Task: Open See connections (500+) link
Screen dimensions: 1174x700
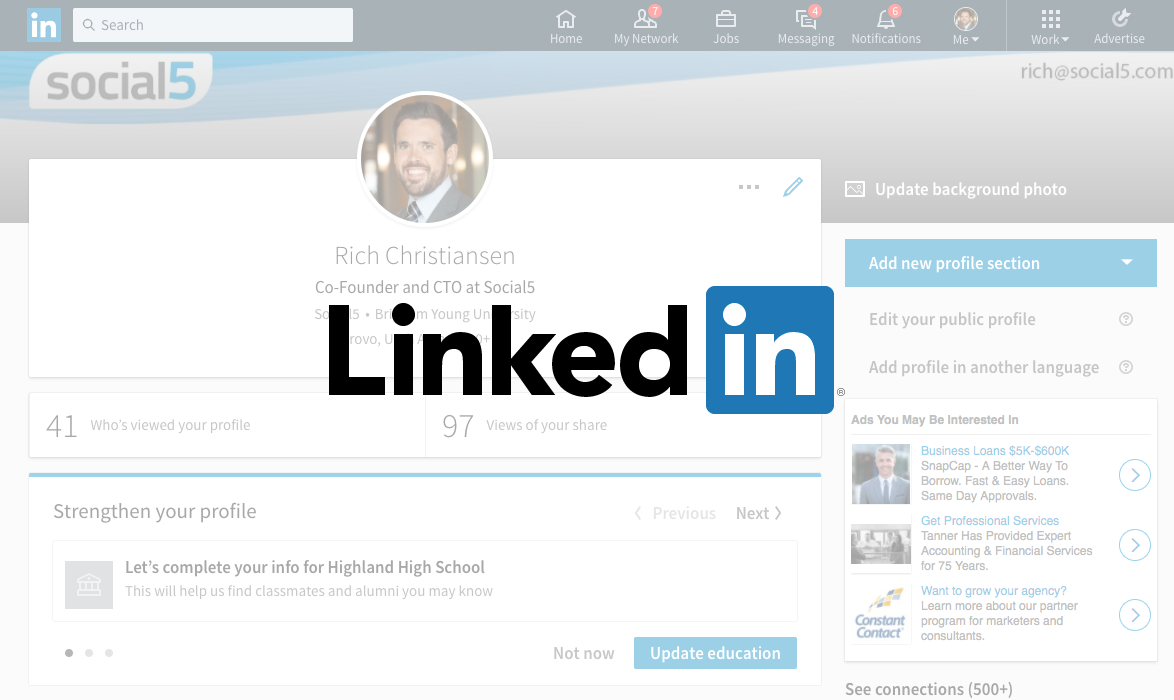Action: [928, 689]
